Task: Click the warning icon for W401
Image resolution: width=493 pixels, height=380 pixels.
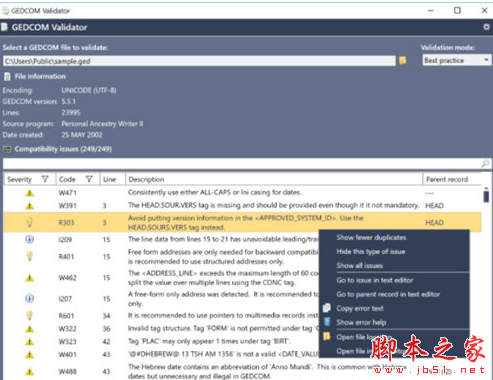Action: pyautogui.click(x=29, y=355)
